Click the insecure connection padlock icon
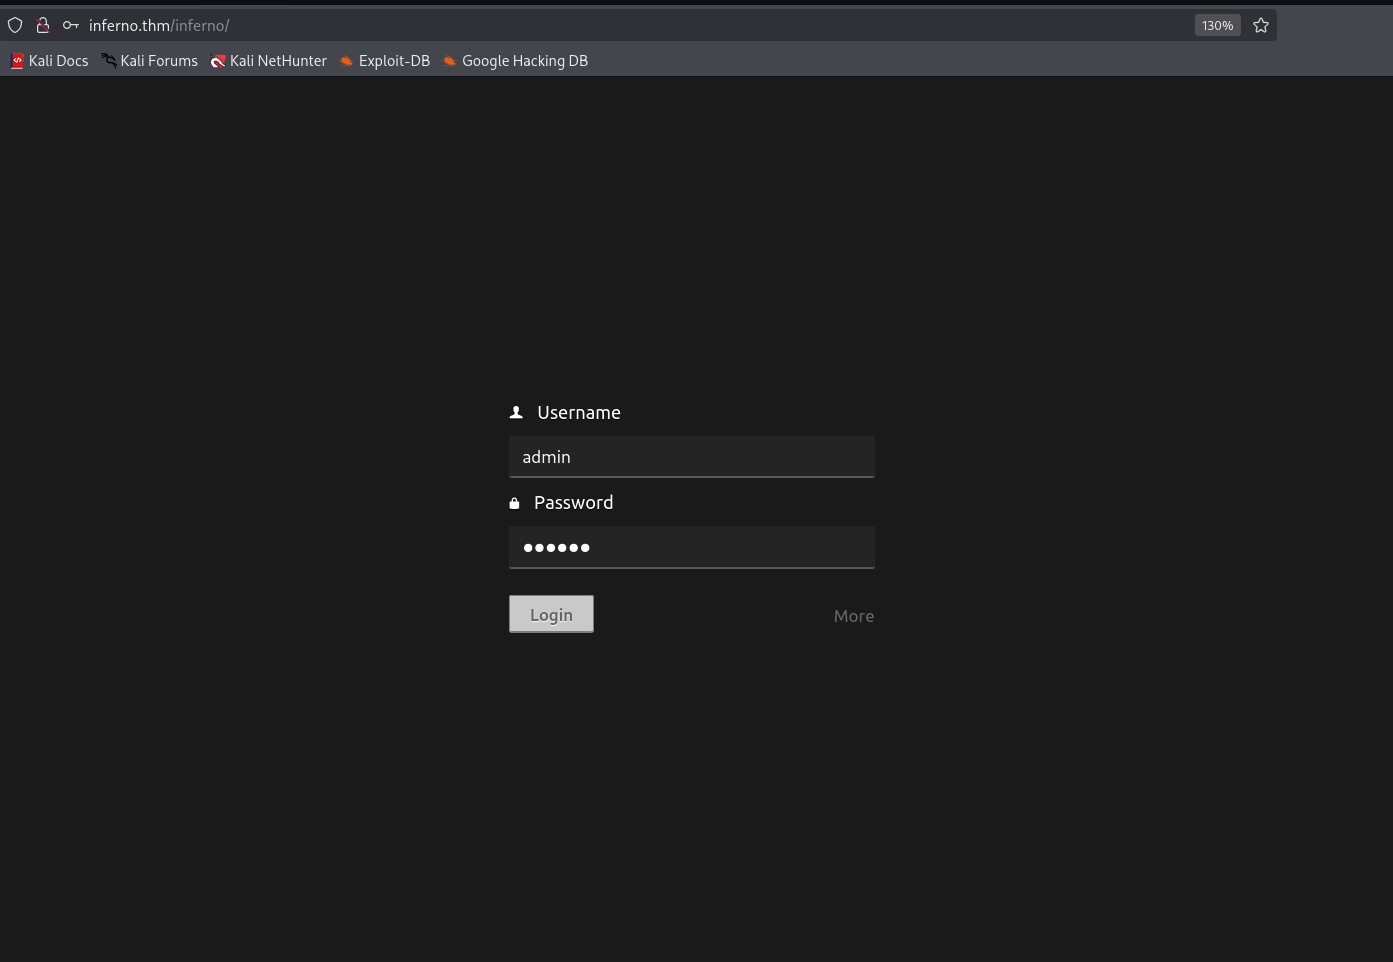The image size is (1393, 962). [x=43, y=25]
